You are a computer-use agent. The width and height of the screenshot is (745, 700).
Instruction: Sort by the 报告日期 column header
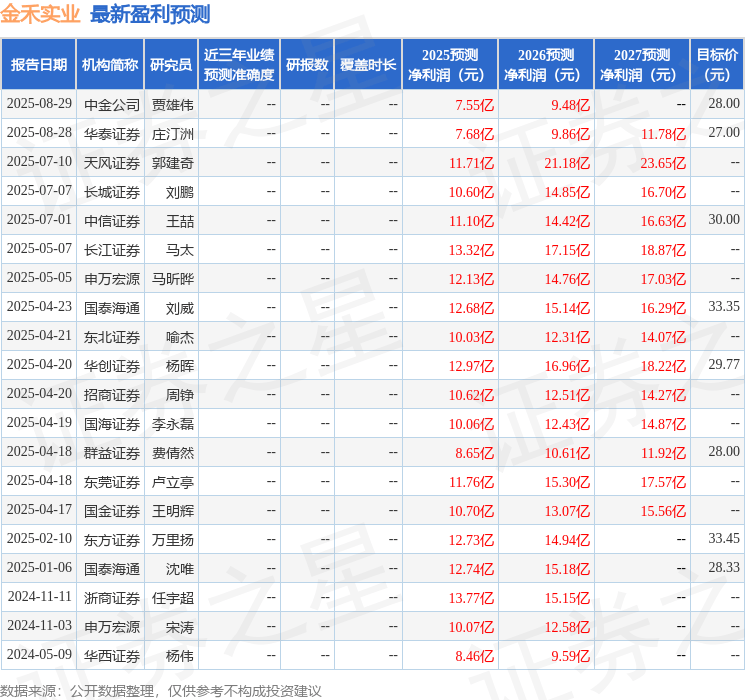[39, 65]
